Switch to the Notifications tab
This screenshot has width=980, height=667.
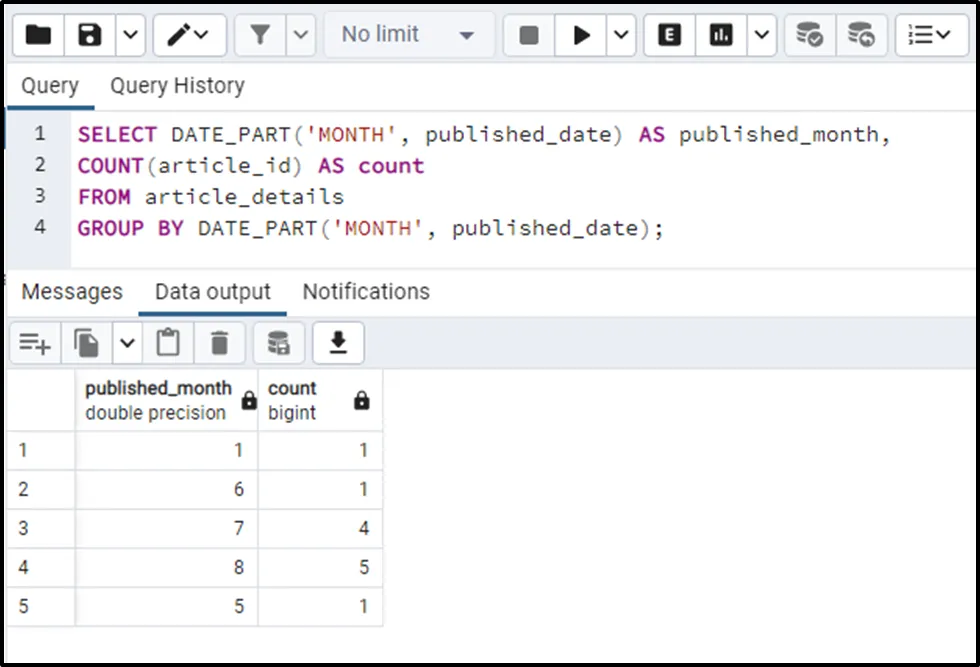tap(366, 292)
